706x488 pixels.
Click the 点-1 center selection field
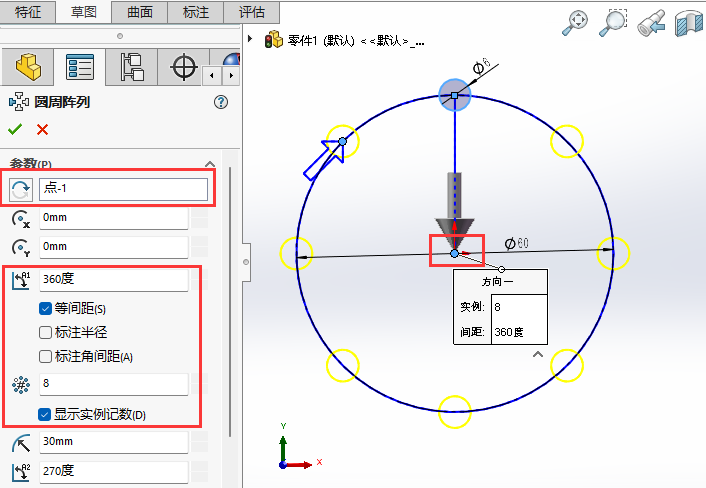click(x=123, y=189)
